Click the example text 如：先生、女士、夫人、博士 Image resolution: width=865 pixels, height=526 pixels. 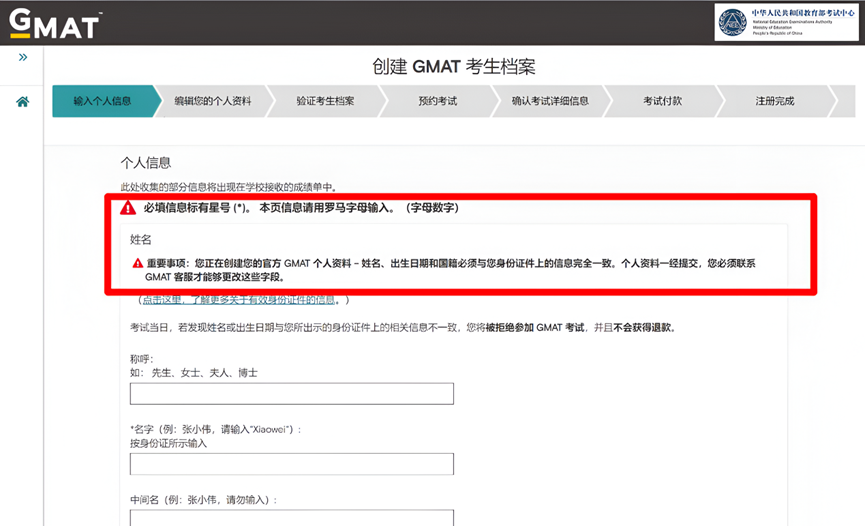click(x=194, y=373)
